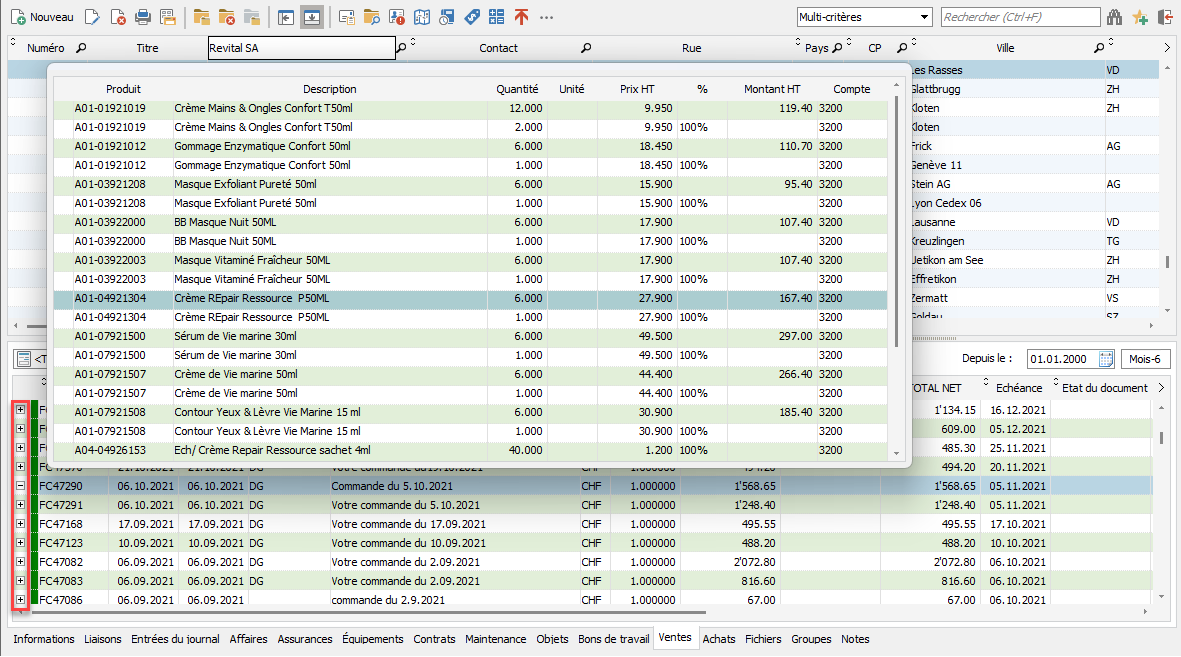Click the form with clipboard icon
1181x657 pixels.
pos(346,17)
